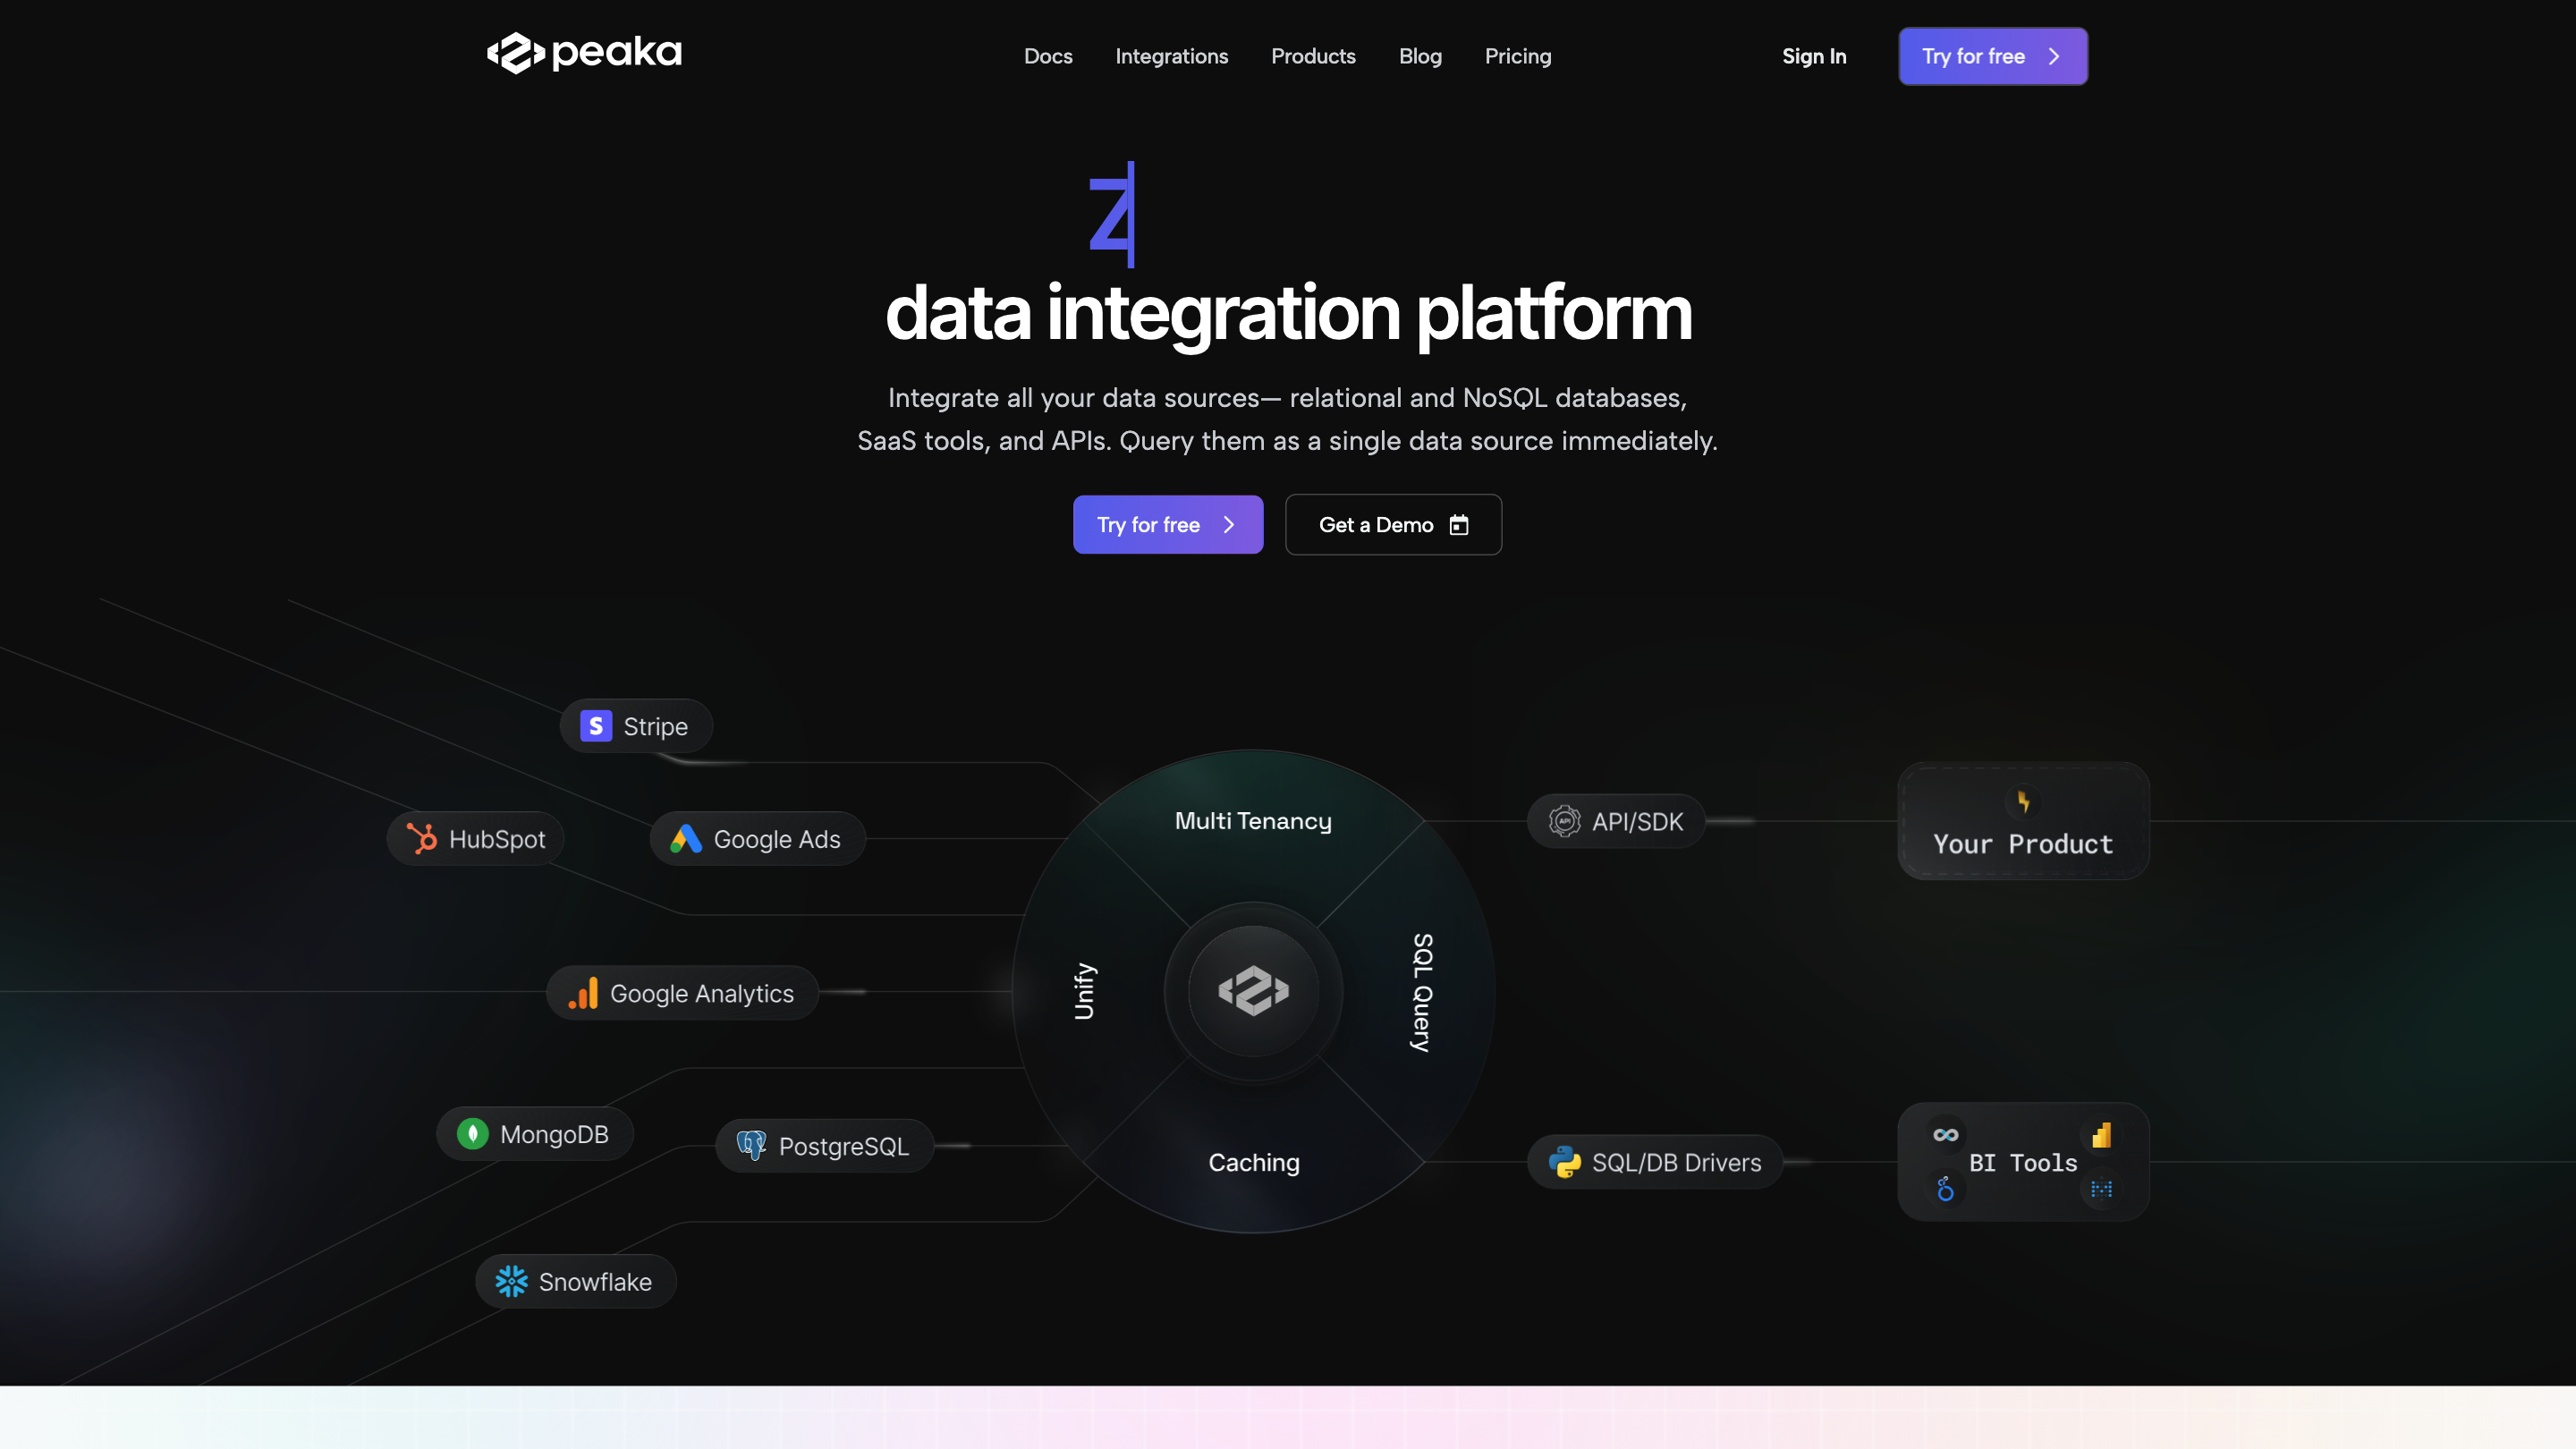Click the Your Product card text
The height and width of the screenshot is (1449, 2576).
[x=2023, y=844]
